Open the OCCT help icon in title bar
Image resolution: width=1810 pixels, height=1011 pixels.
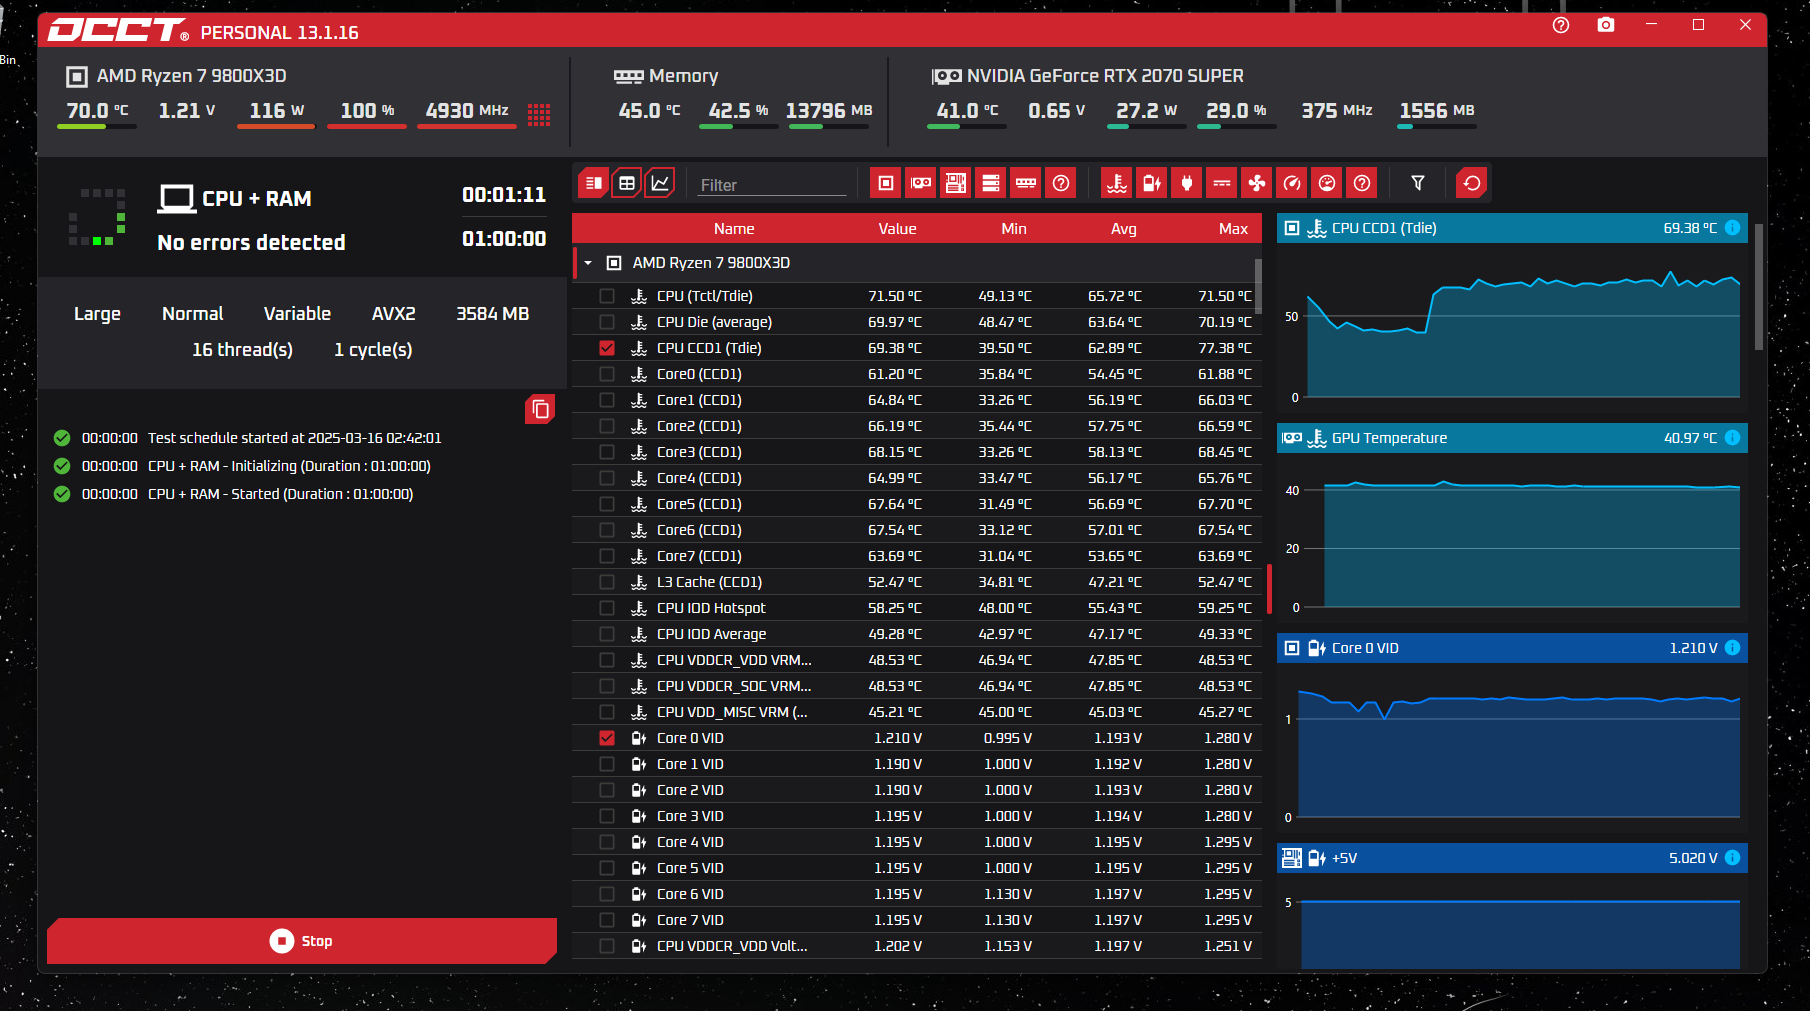[1561, 25]
